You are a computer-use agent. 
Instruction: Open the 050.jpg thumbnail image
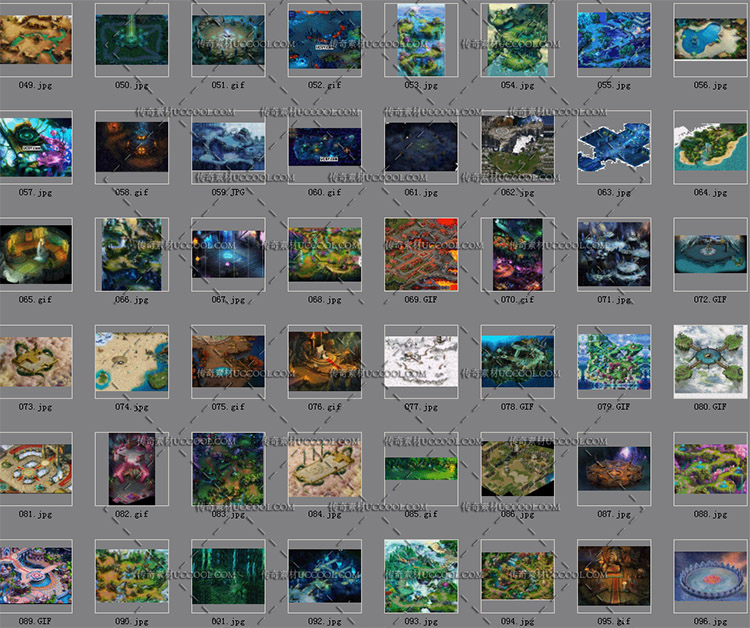(x=132, y=39)
